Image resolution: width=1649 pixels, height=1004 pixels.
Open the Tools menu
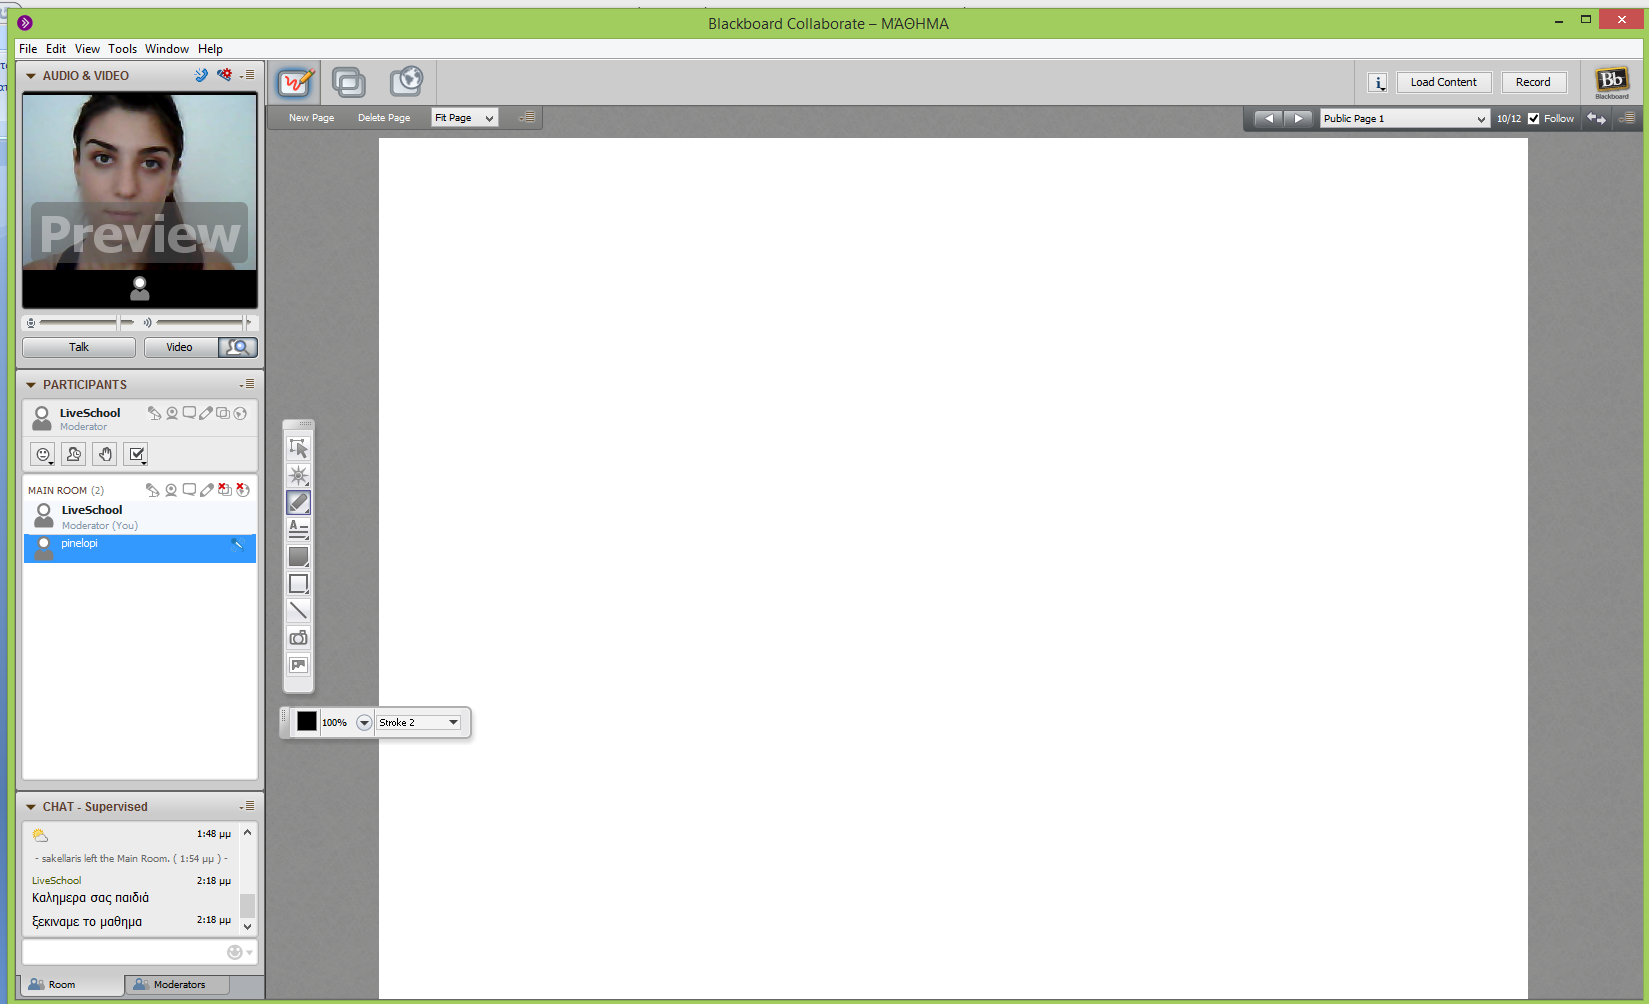tap(122, 49)
